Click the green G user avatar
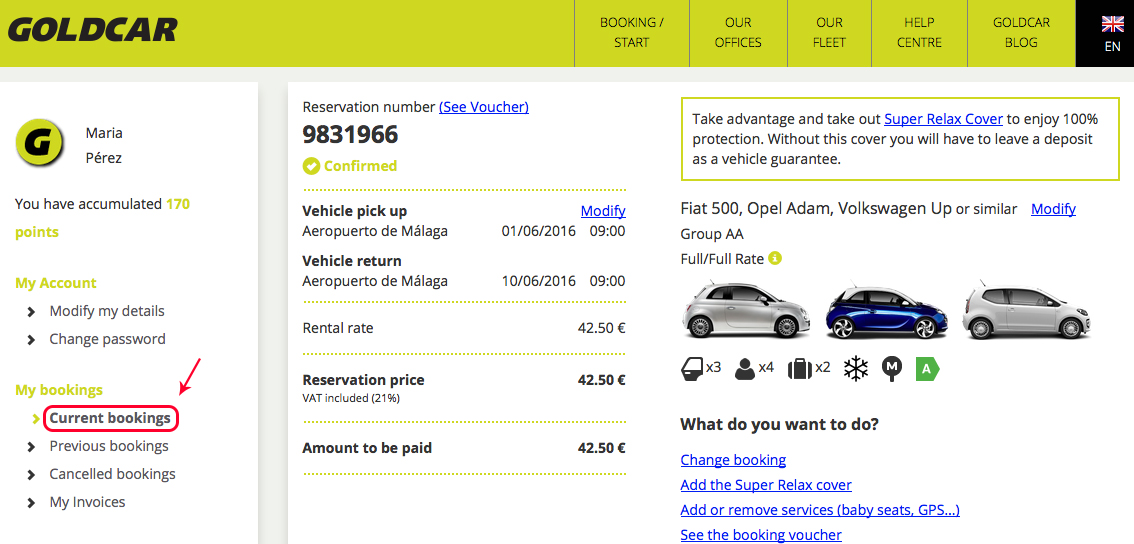The image size is (1134, 544). coord(40,145)
